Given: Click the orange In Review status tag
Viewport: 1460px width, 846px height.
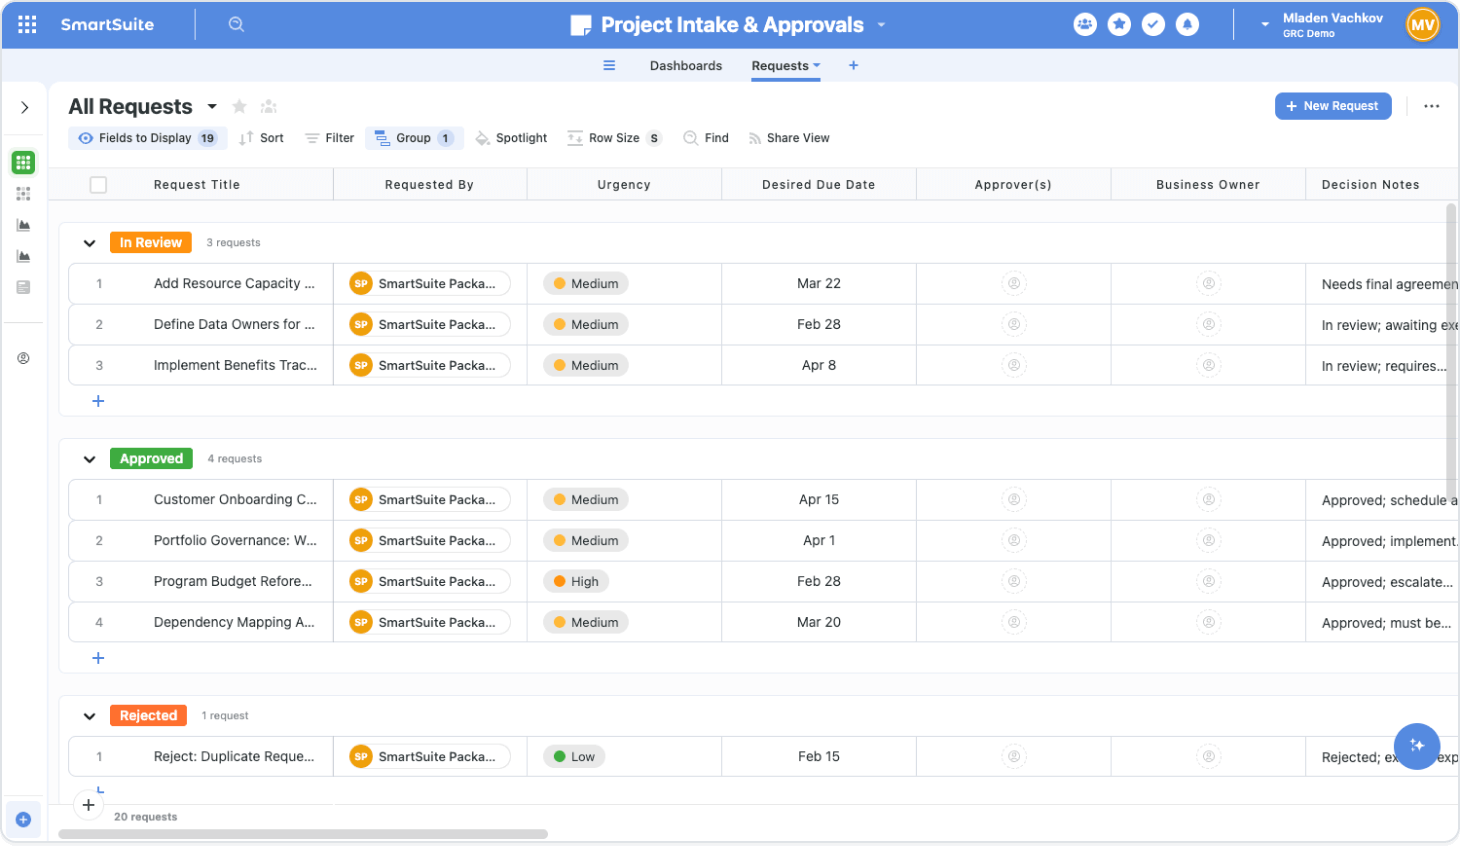Looking at the screenshot, I should click(x=151, y=243).
